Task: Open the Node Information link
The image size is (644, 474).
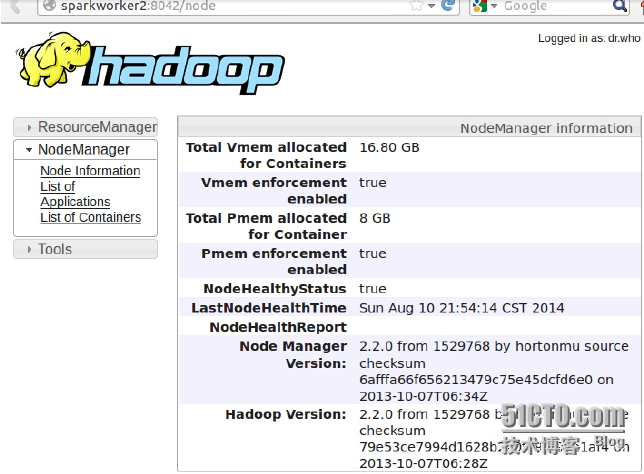Action: 90,170
